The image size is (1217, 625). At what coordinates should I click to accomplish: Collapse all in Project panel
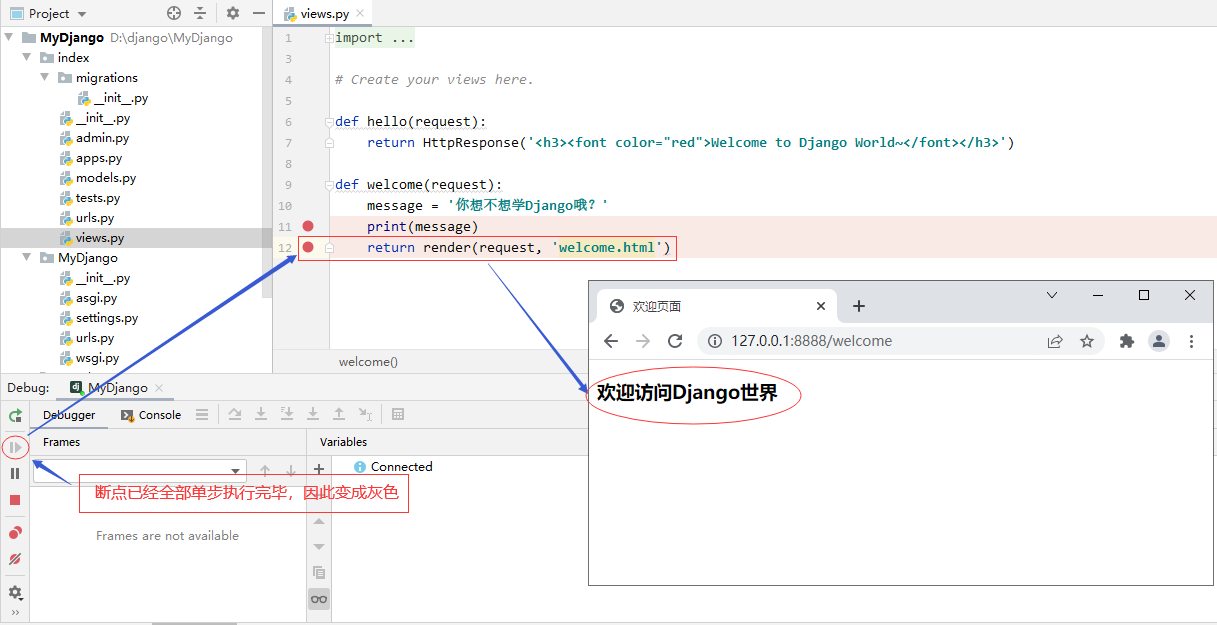(200, 13)
